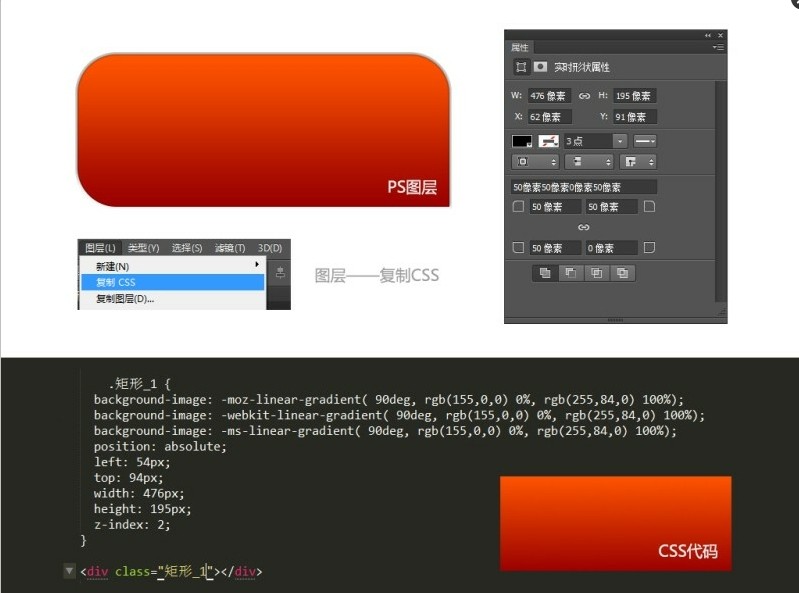Click the W field showing 476 像素

[549, 96]
